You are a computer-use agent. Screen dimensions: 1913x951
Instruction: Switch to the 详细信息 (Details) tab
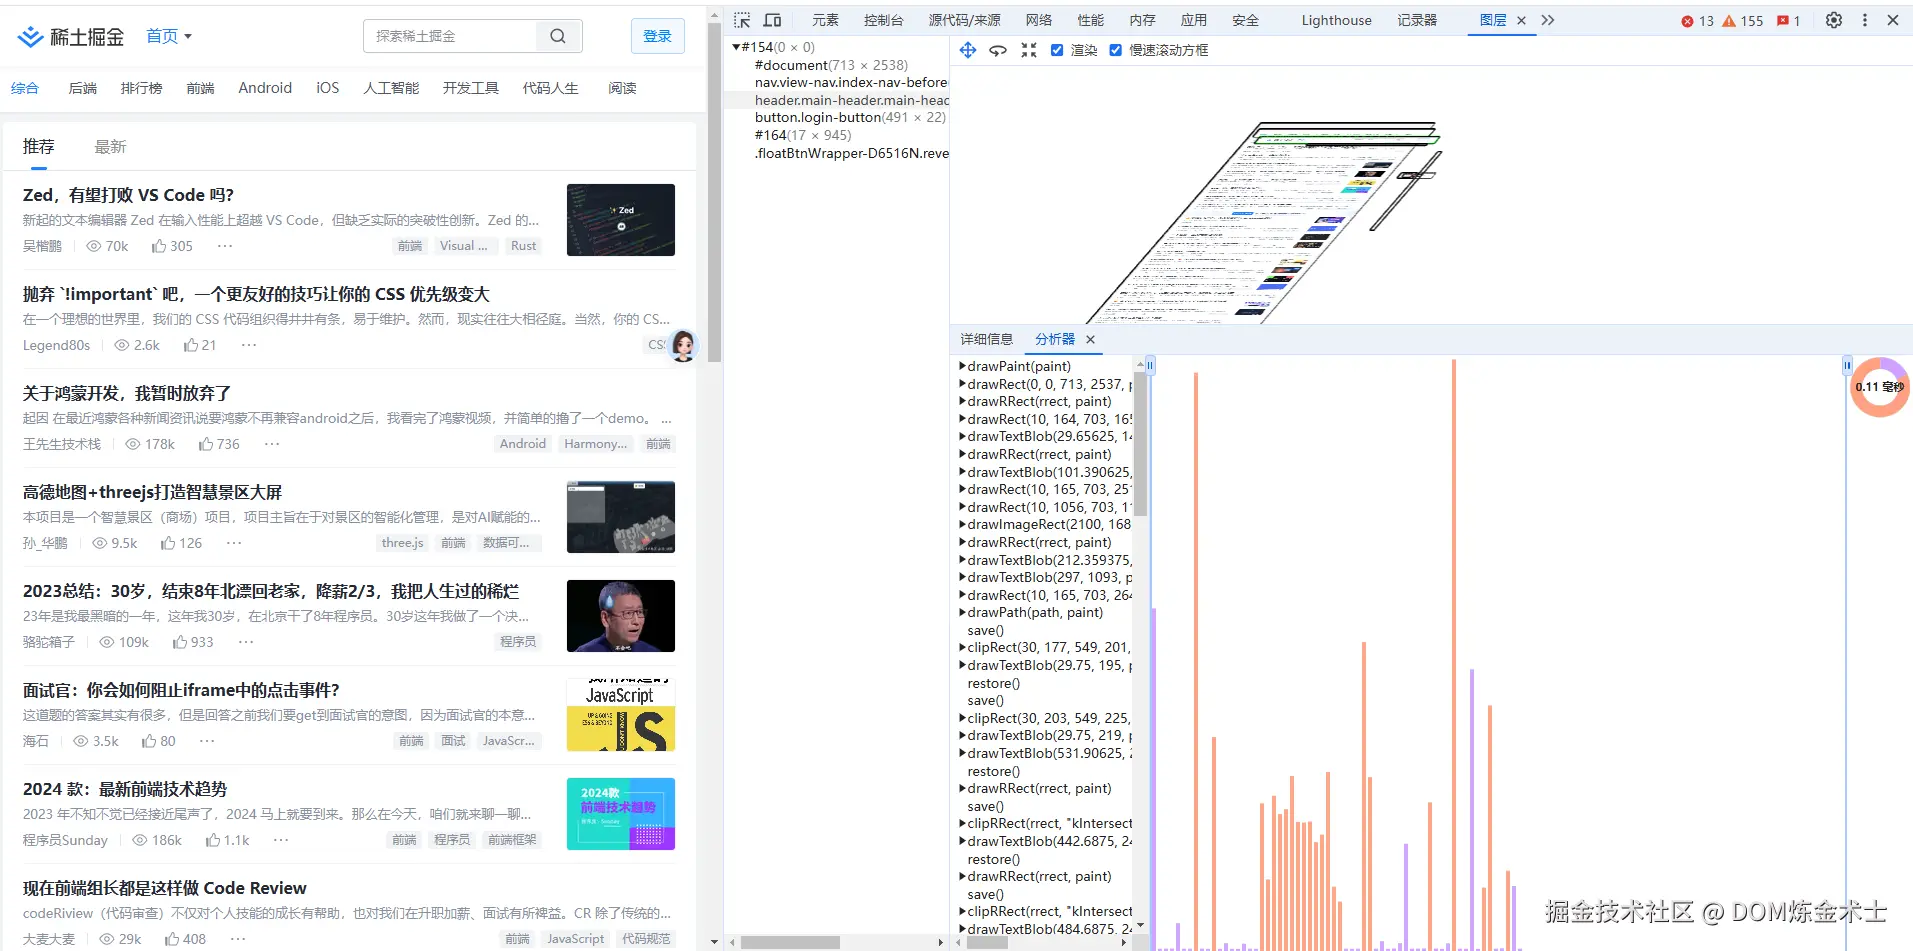tap(987, 340)
